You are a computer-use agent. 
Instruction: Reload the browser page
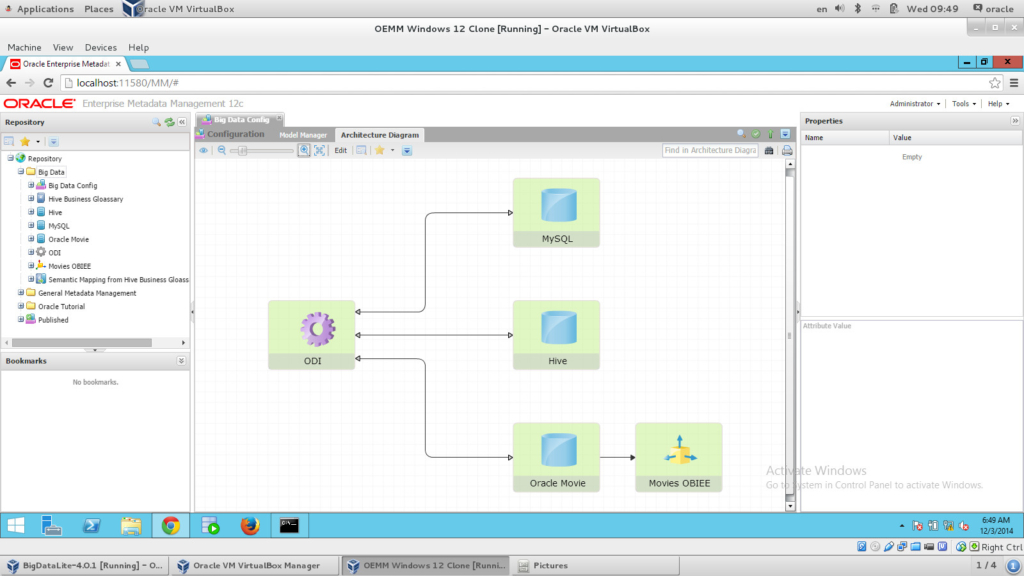48,83
